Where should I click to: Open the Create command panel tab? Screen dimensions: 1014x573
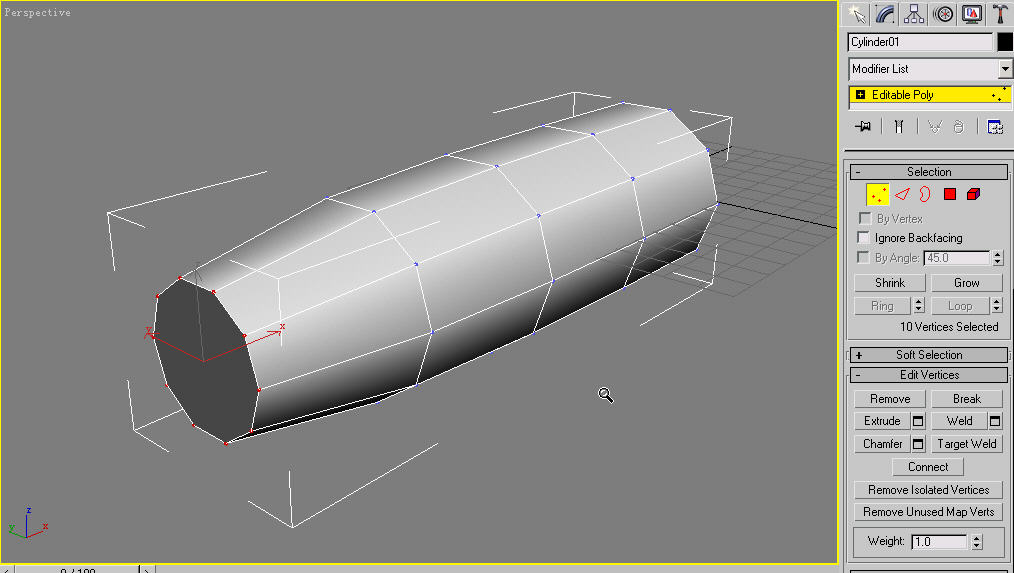[856, 14]
